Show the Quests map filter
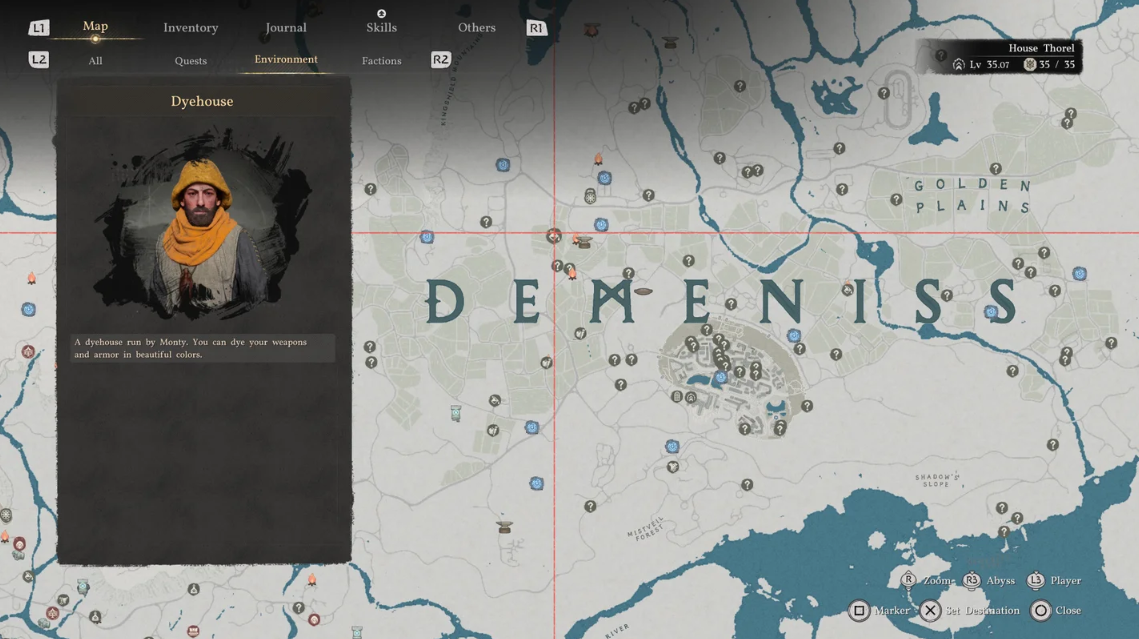This screenshot has height=639, width=1139. point(190,61)
